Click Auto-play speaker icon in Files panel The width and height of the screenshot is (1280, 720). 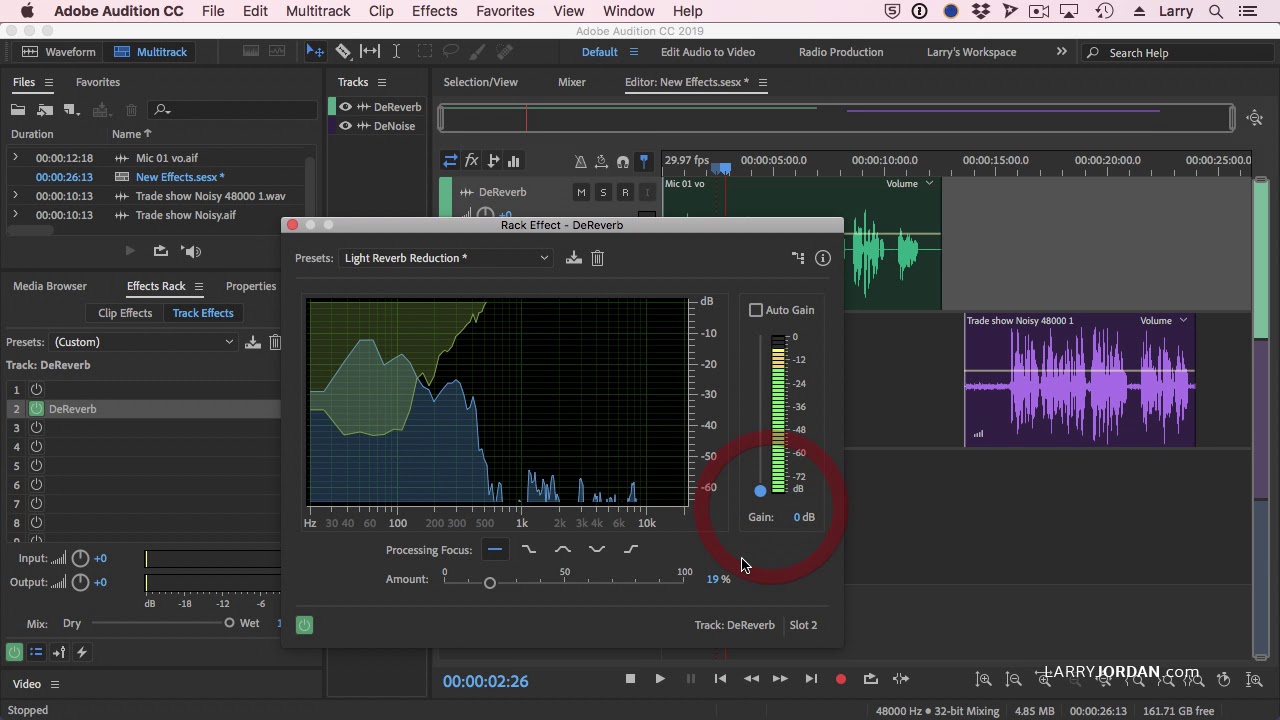(x=191, y=251)
